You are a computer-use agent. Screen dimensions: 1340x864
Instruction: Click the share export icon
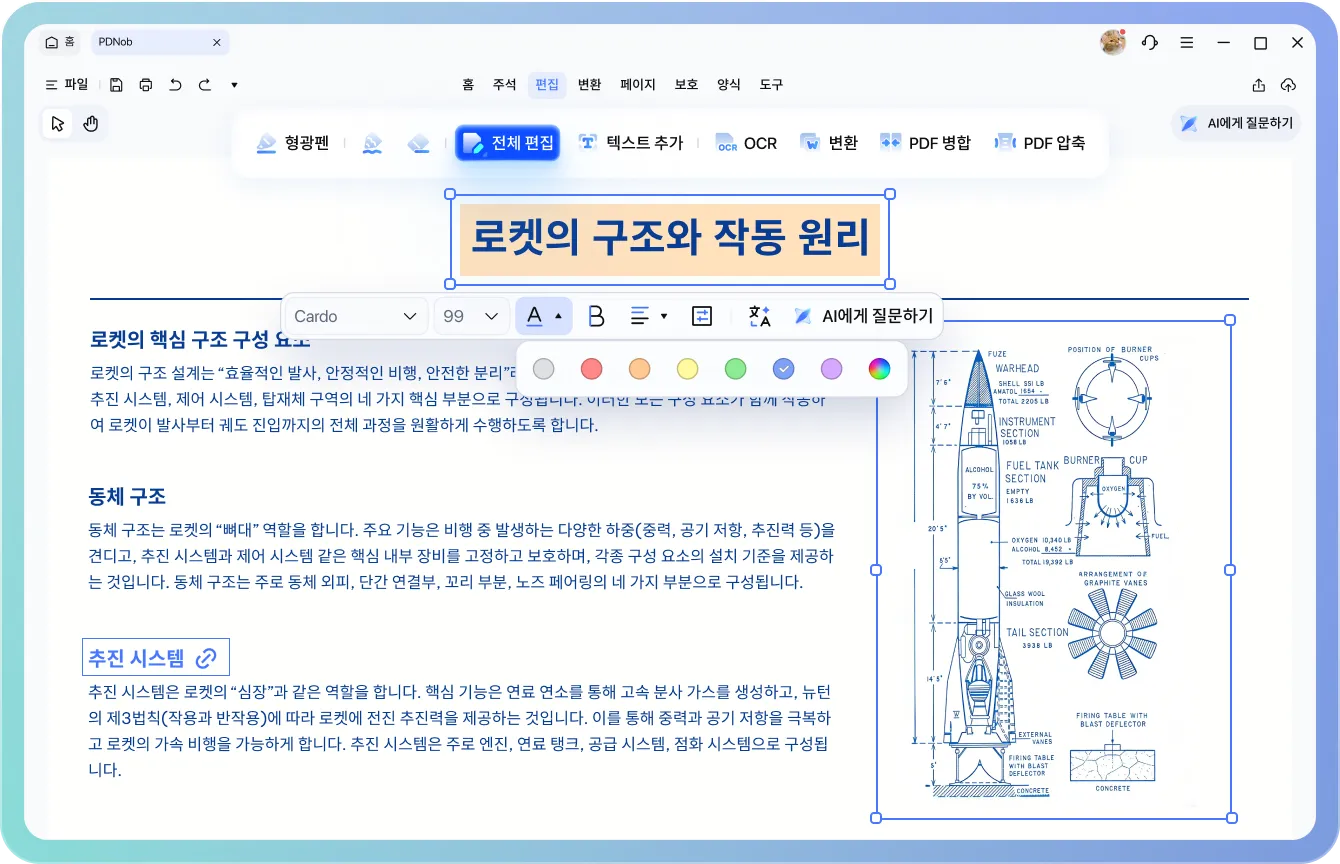click(1259, 85)
